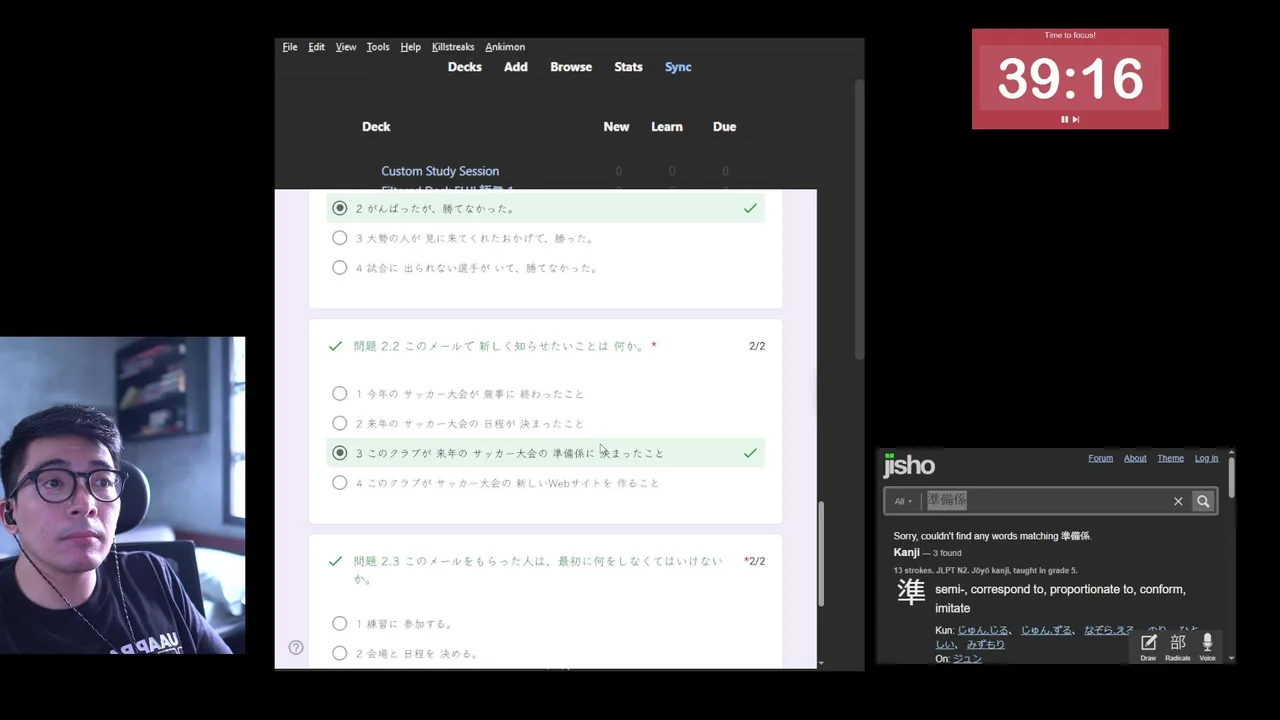Open the File menu in Anki
This screenshot has height=720, width=1280.
(x=290, y=47)
